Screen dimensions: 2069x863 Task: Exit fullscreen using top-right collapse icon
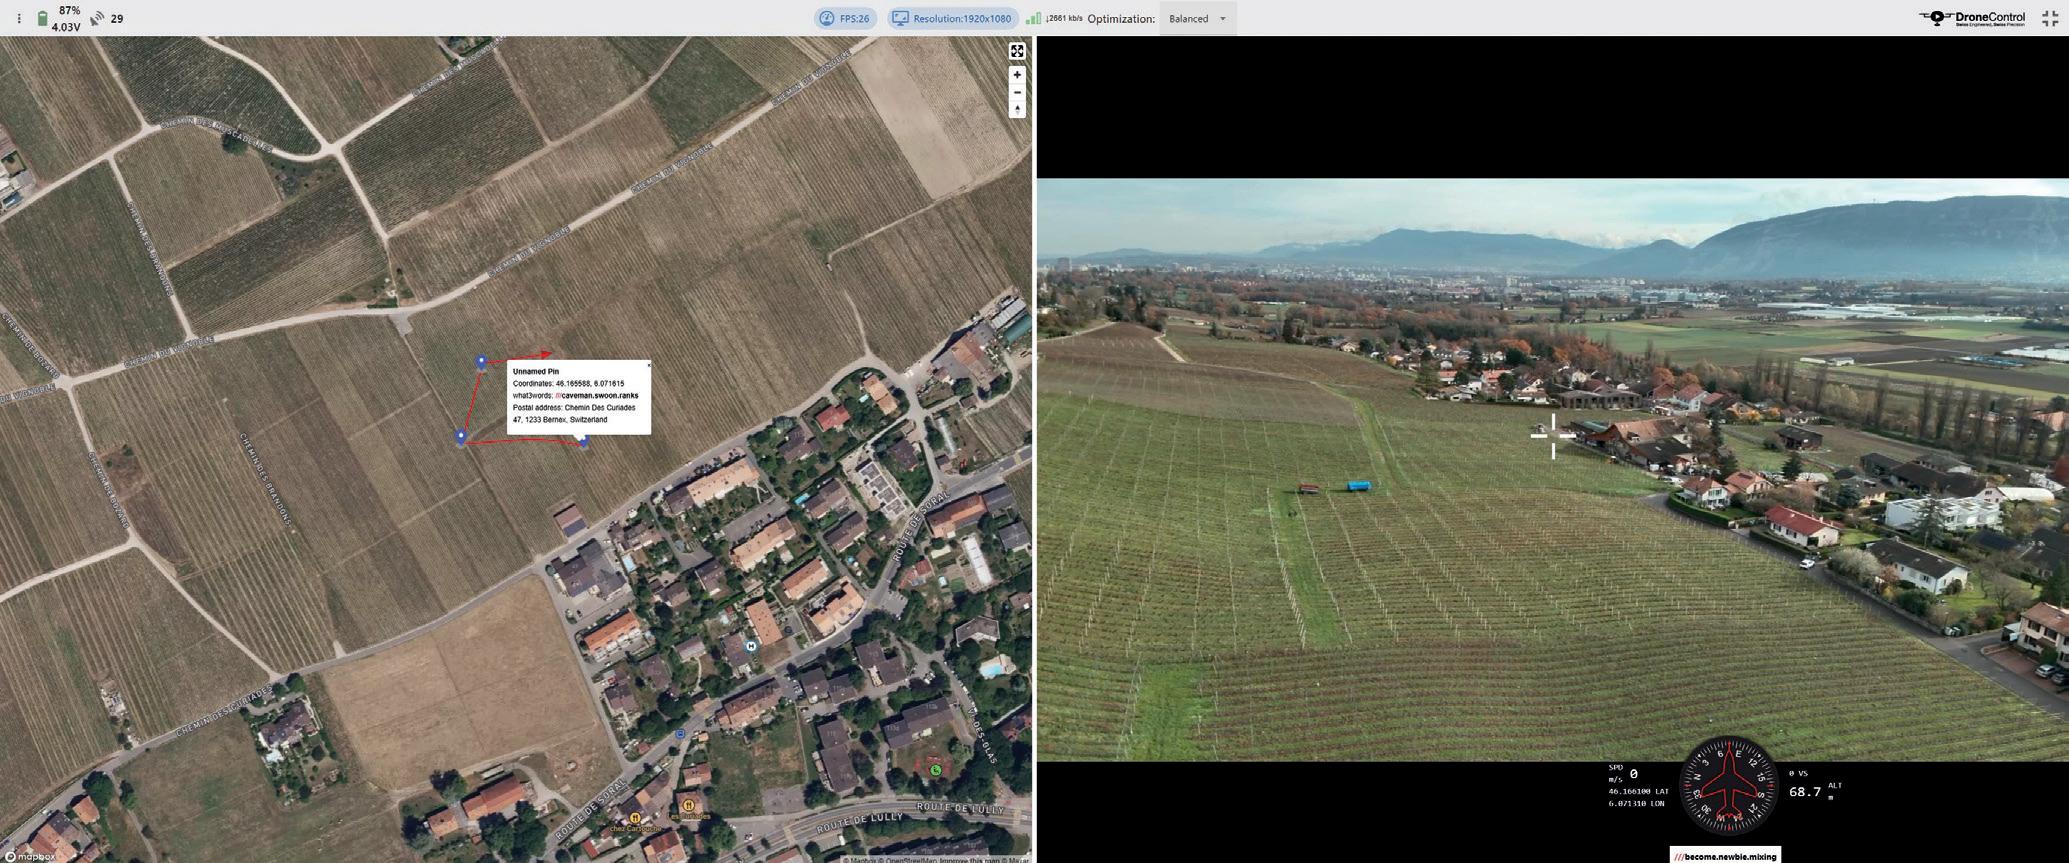point(2049,19)
